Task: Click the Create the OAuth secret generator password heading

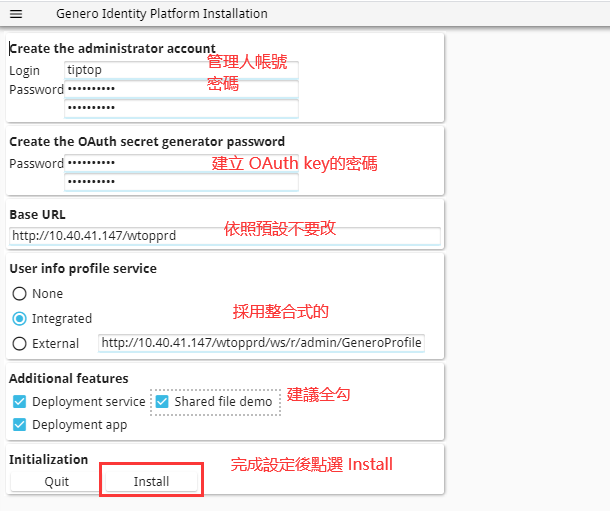Action: coord(147,142)
